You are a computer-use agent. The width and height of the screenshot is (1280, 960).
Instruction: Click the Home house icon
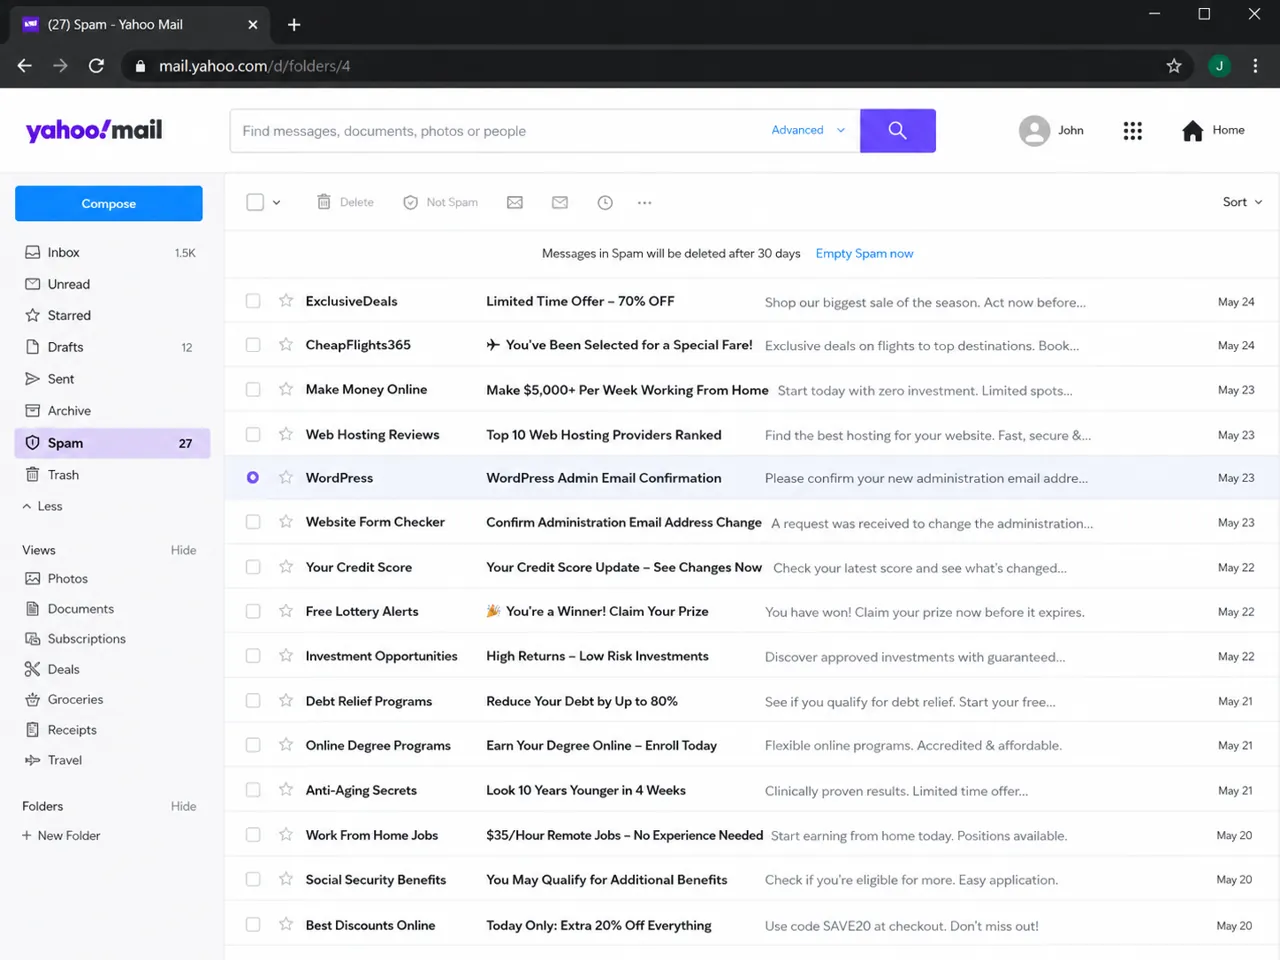[1192, 131]
